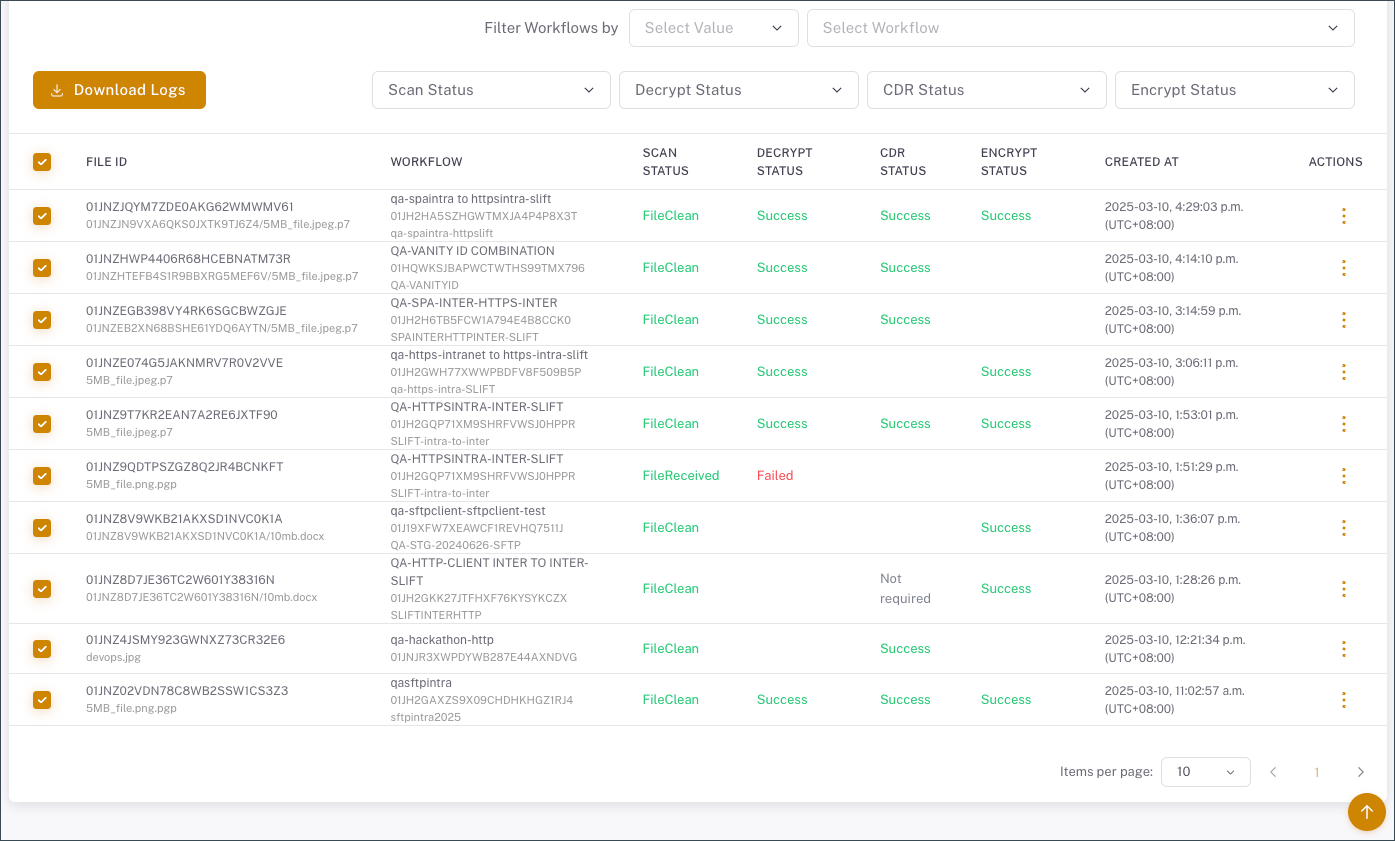Open actions menu for qa-spaintra to httpsintra-slift row

[x=1343, y=216]
